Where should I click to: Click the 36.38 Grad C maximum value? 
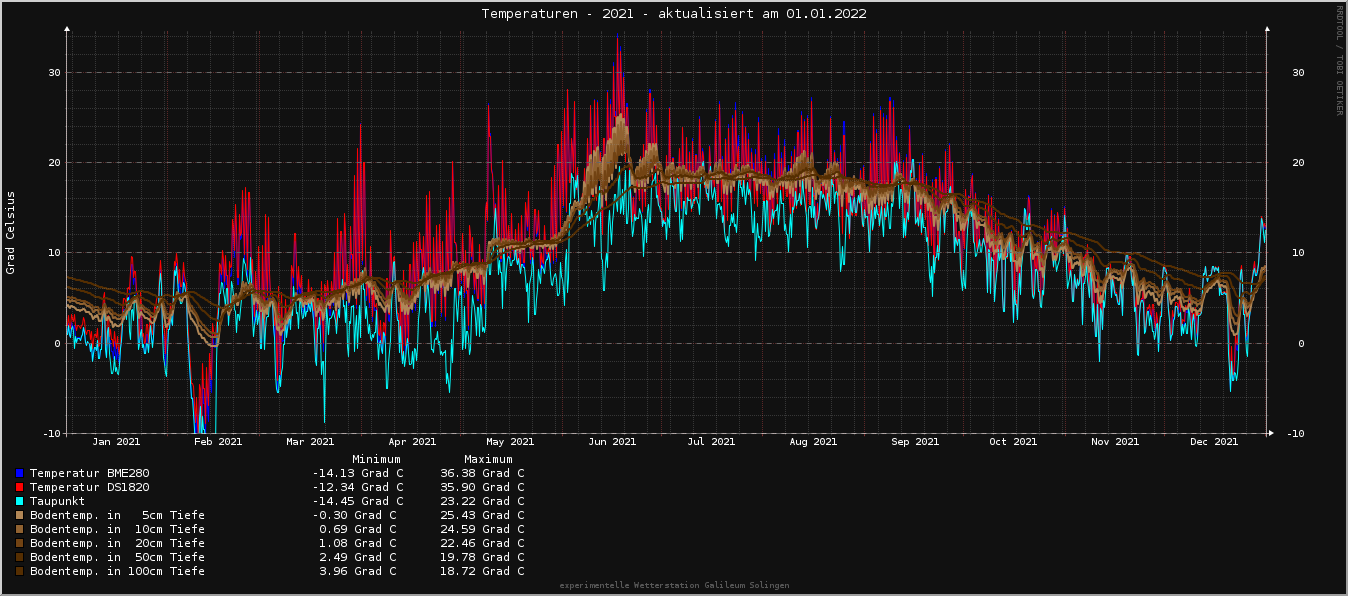(482, 473)
